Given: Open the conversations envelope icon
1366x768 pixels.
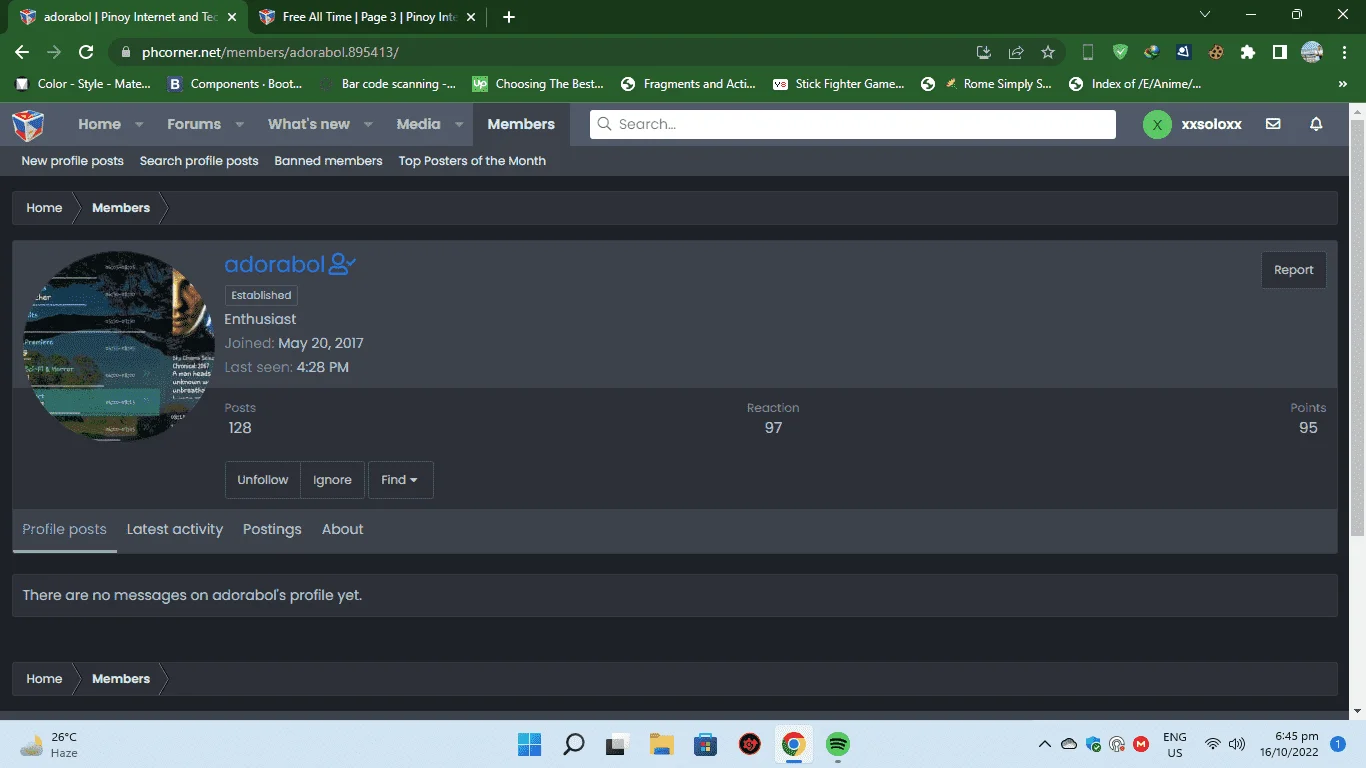Looking at the screenshot, I should point(1273,124).
